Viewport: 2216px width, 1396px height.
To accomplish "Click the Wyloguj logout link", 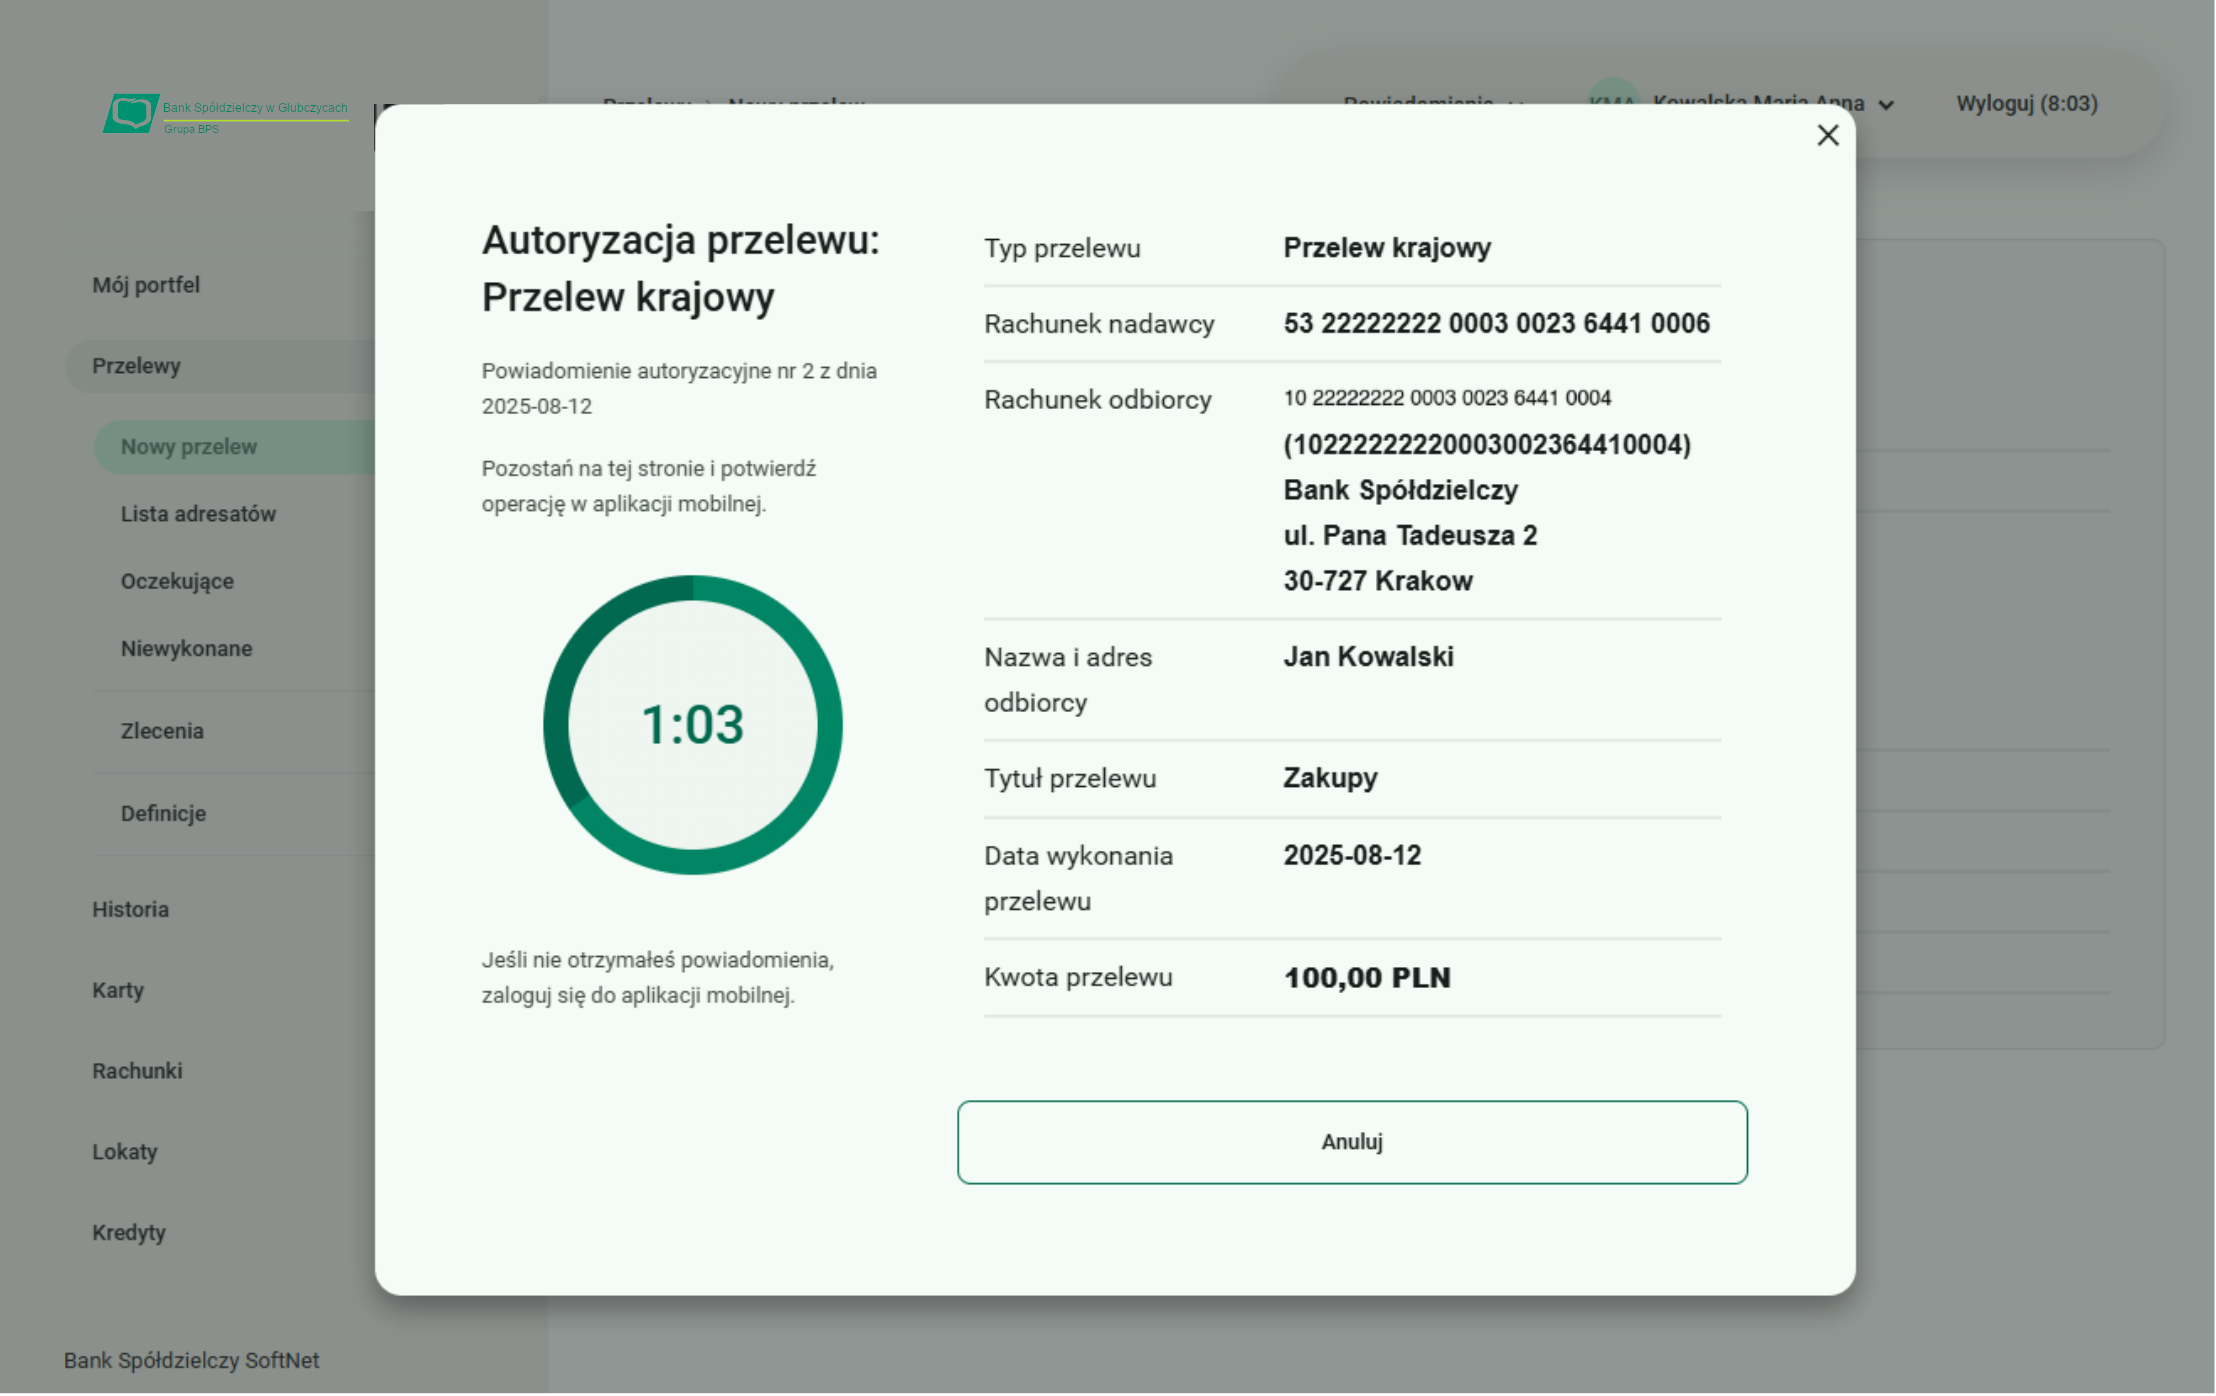I will tap(2026, 104).
